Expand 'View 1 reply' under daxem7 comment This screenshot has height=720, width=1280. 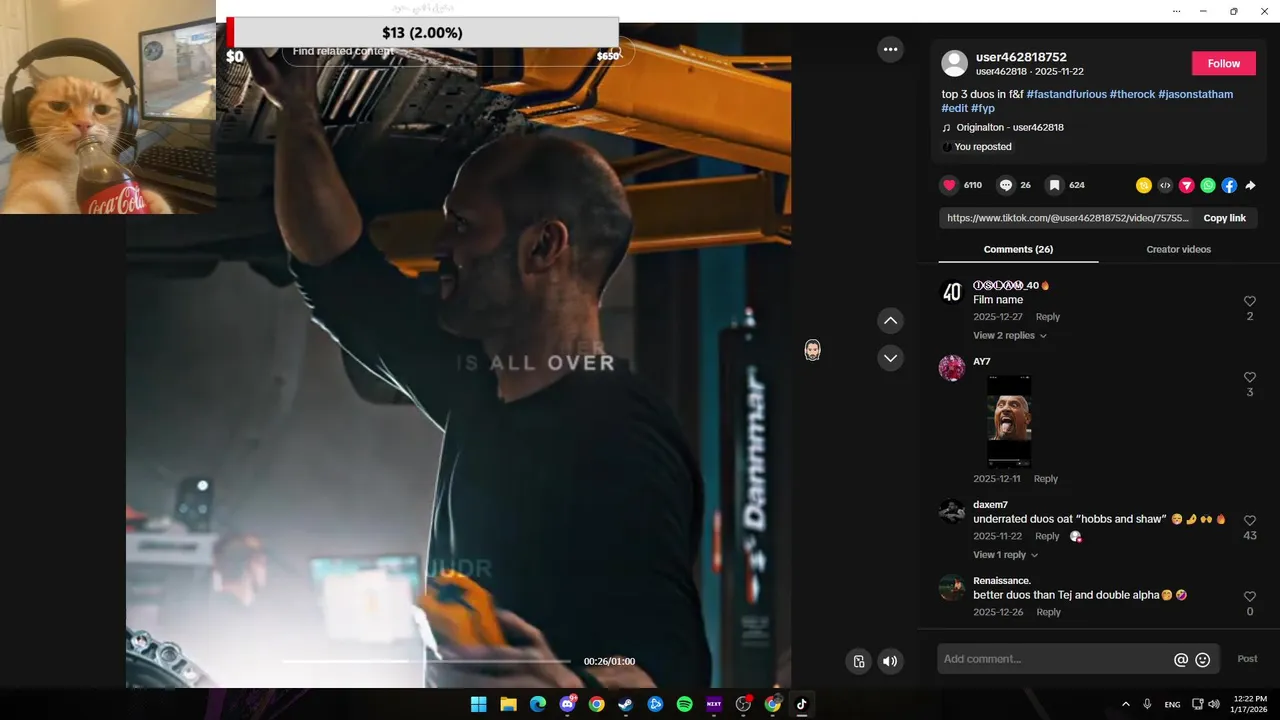pyautogui.click(x=1006, y=555)
